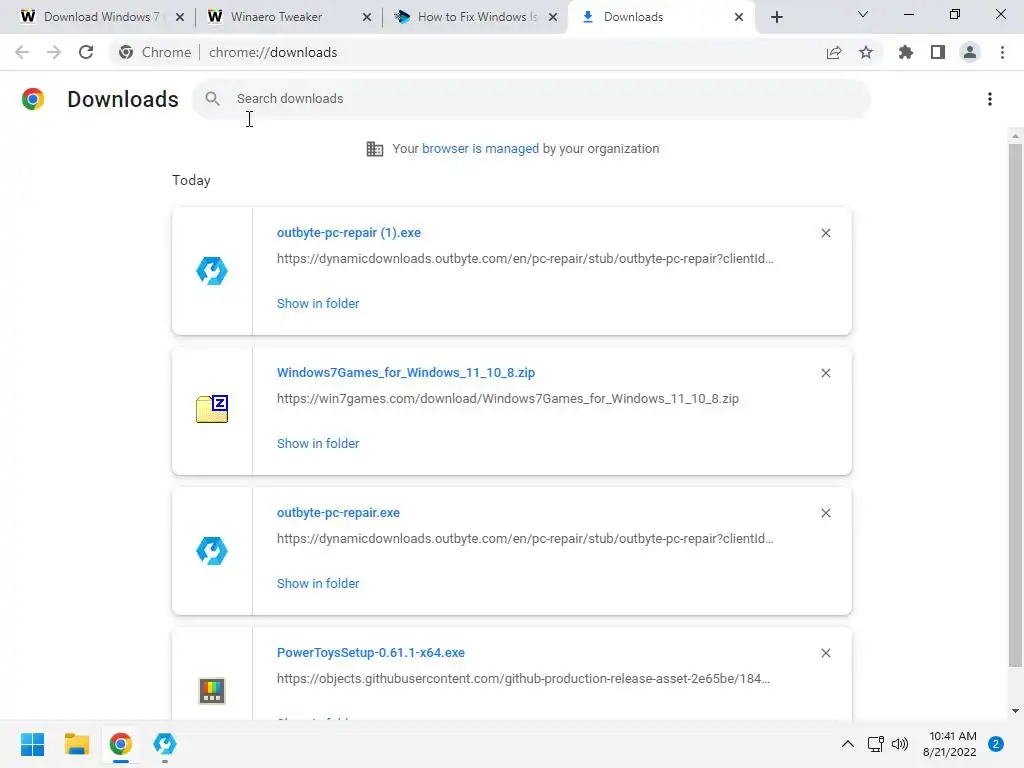Viewport: 1024px width, 768px height.
Task: Share this page icon in address bar
Action: [x=834, y=52]
